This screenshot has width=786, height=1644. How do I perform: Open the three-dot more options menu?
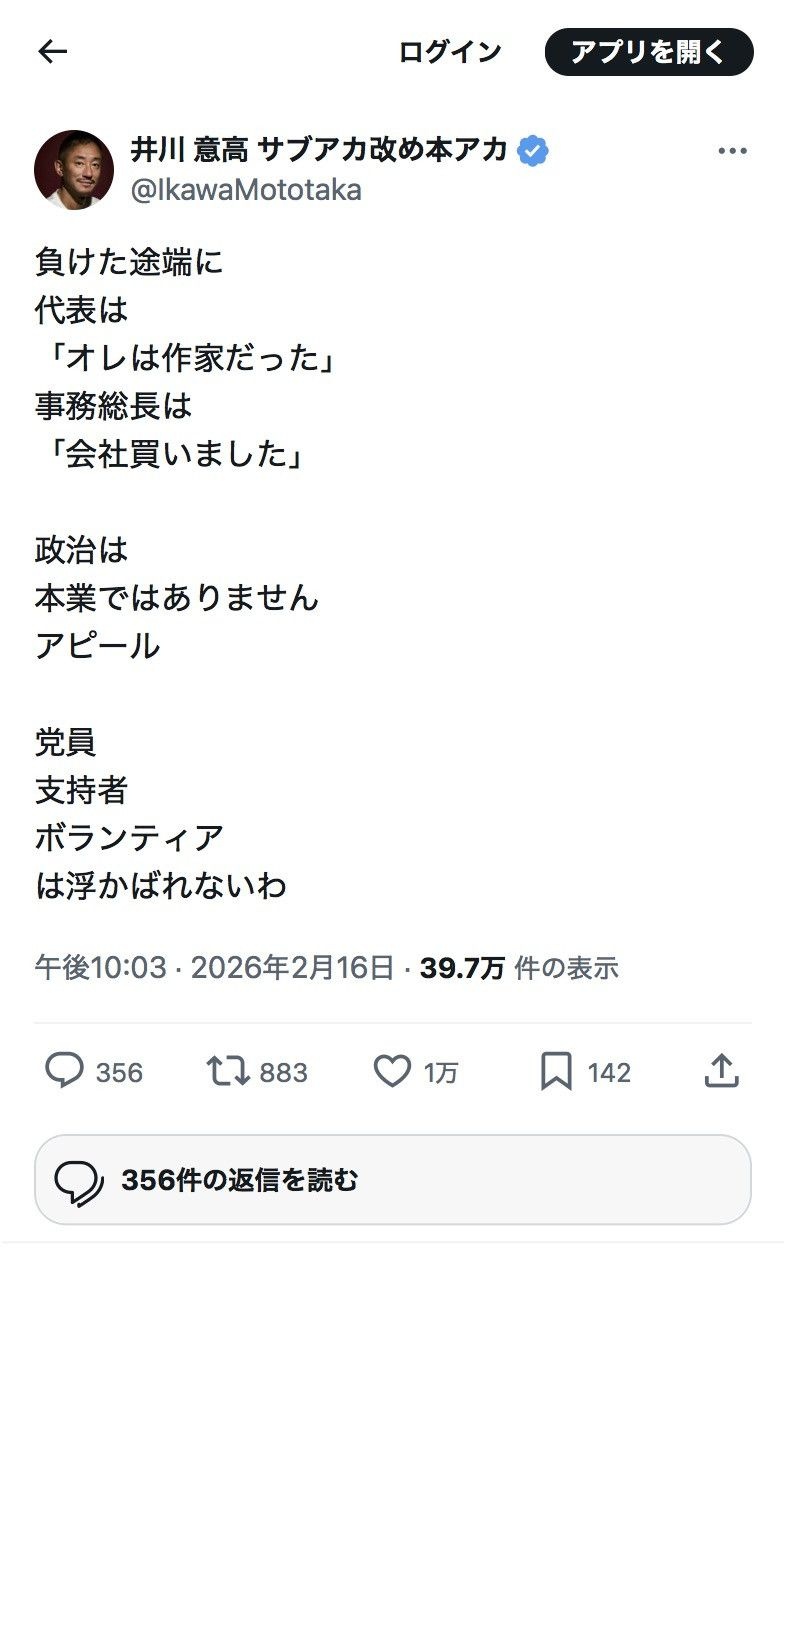point(732,151)
